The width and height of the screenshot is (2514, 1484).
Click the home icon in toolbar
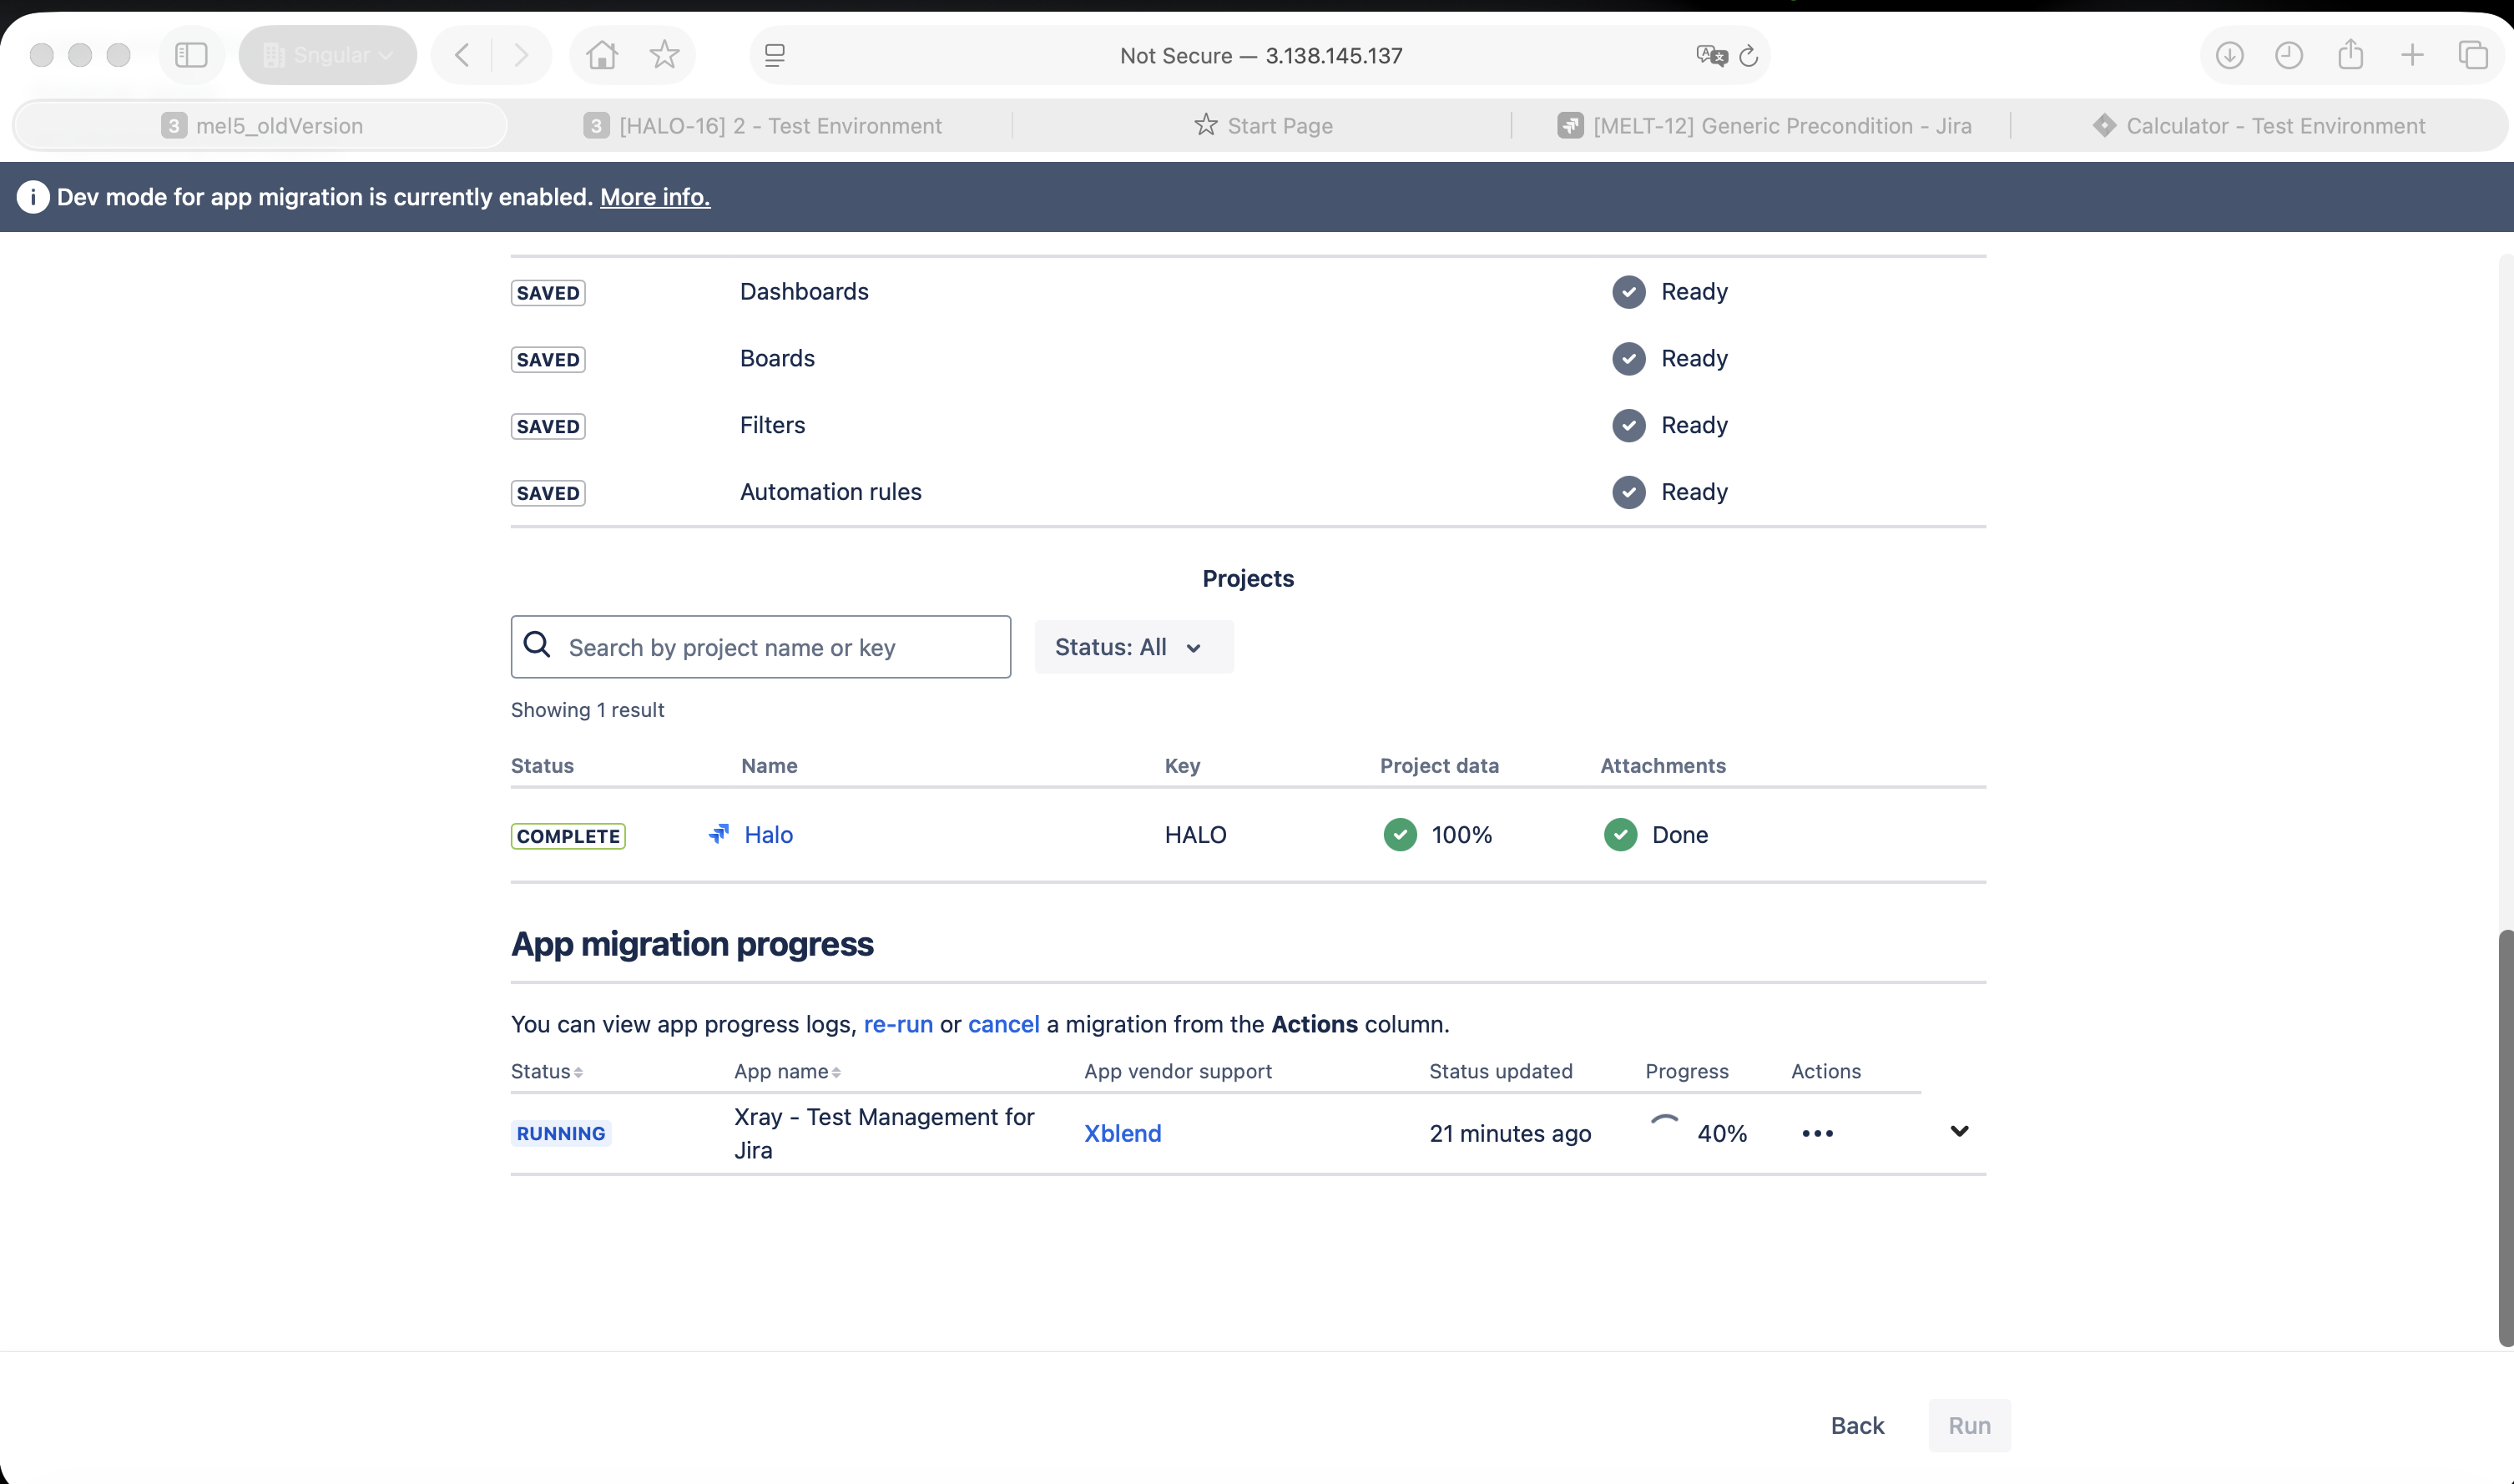[602, 55]
